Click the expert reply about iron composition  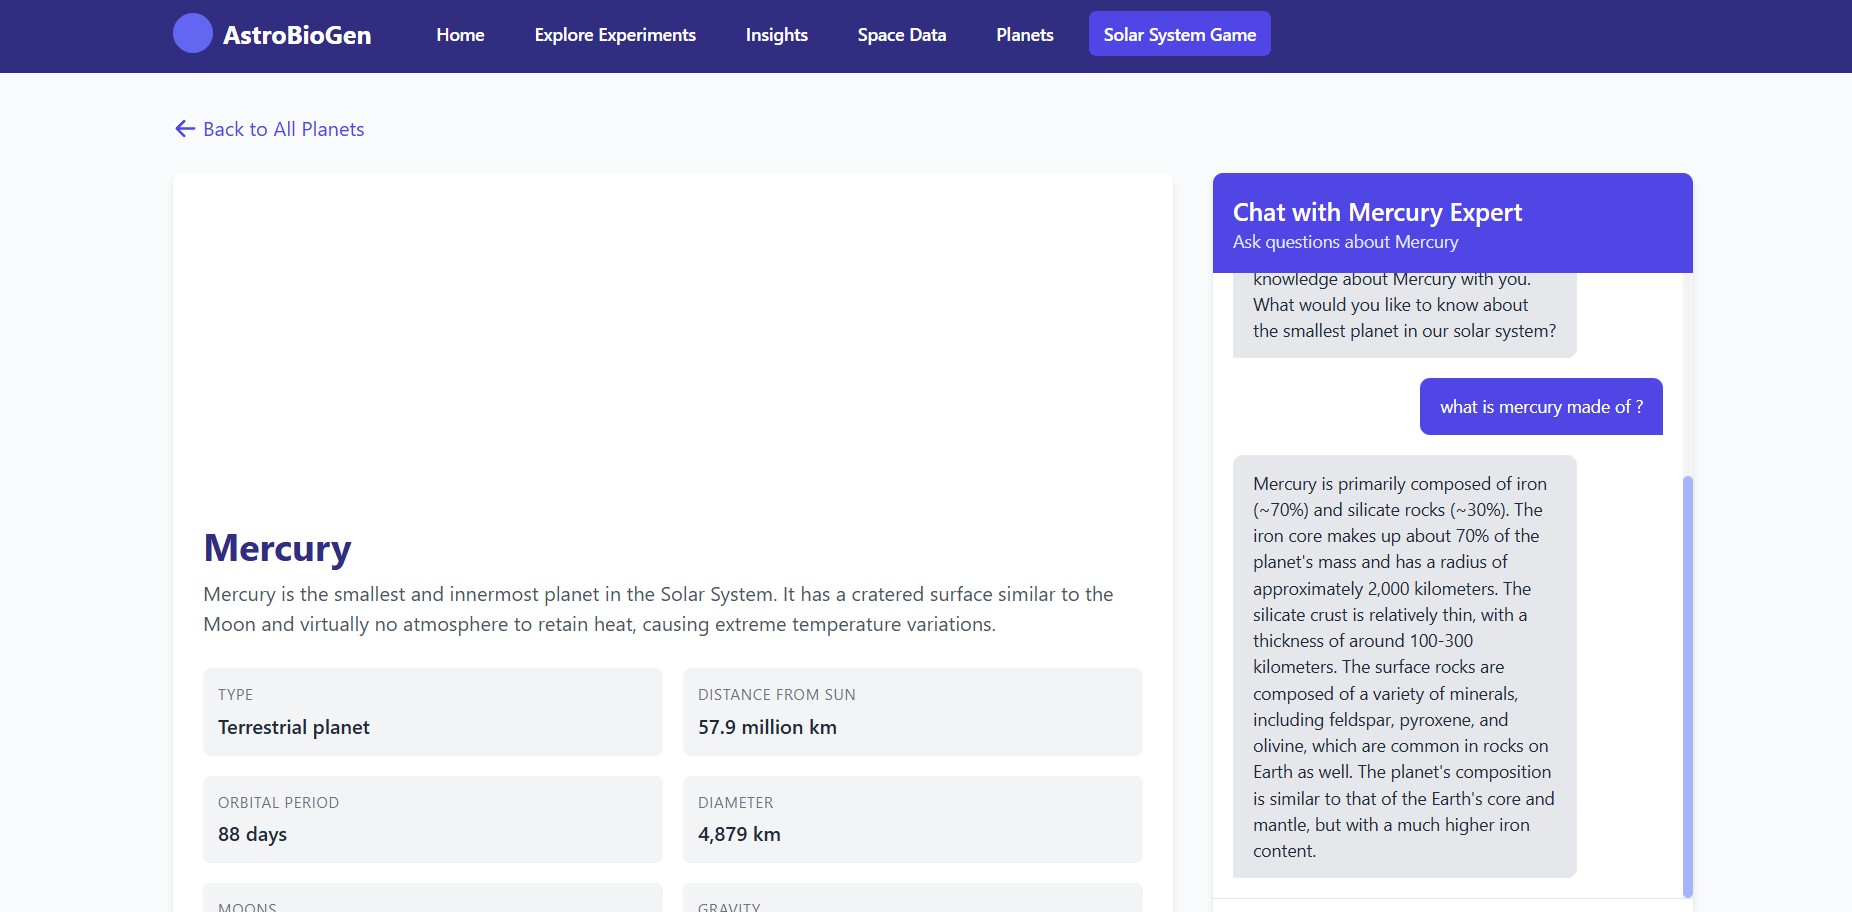tap(1405, 667)
